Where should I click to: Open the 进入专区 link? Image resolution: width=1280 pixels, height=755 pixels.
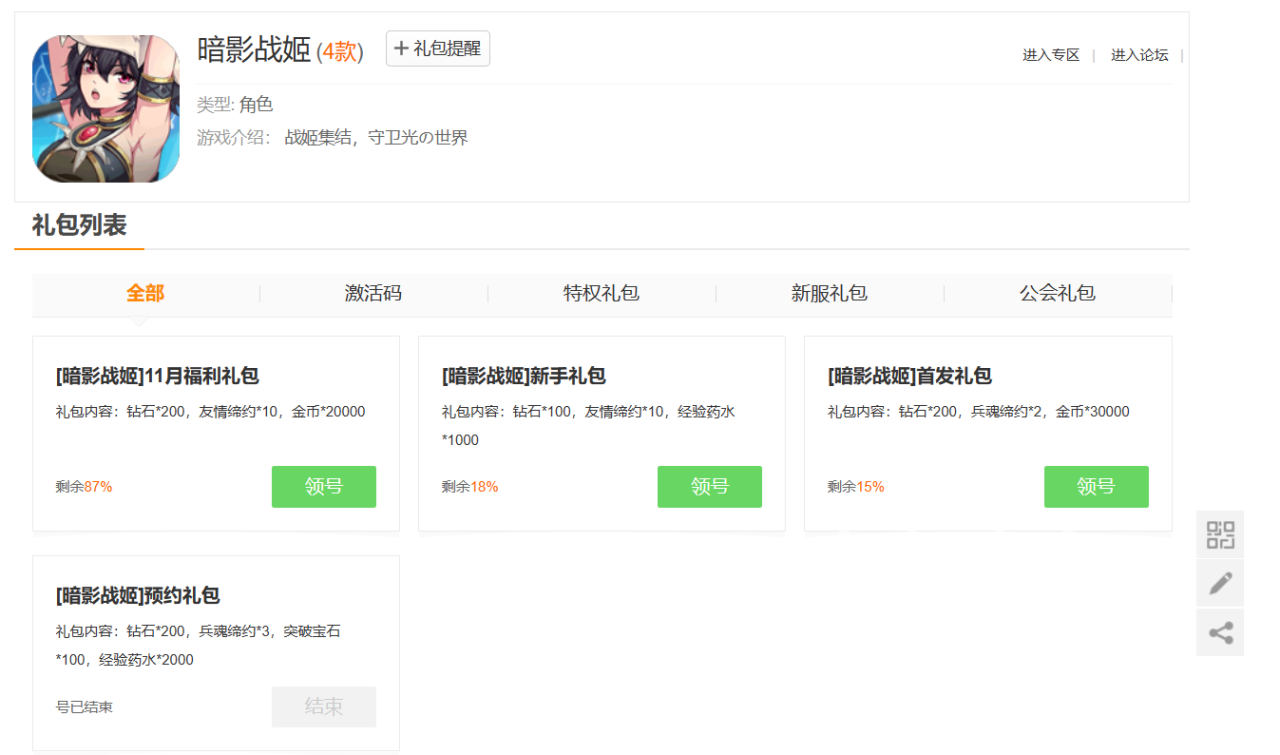[x=1051, y=55]
